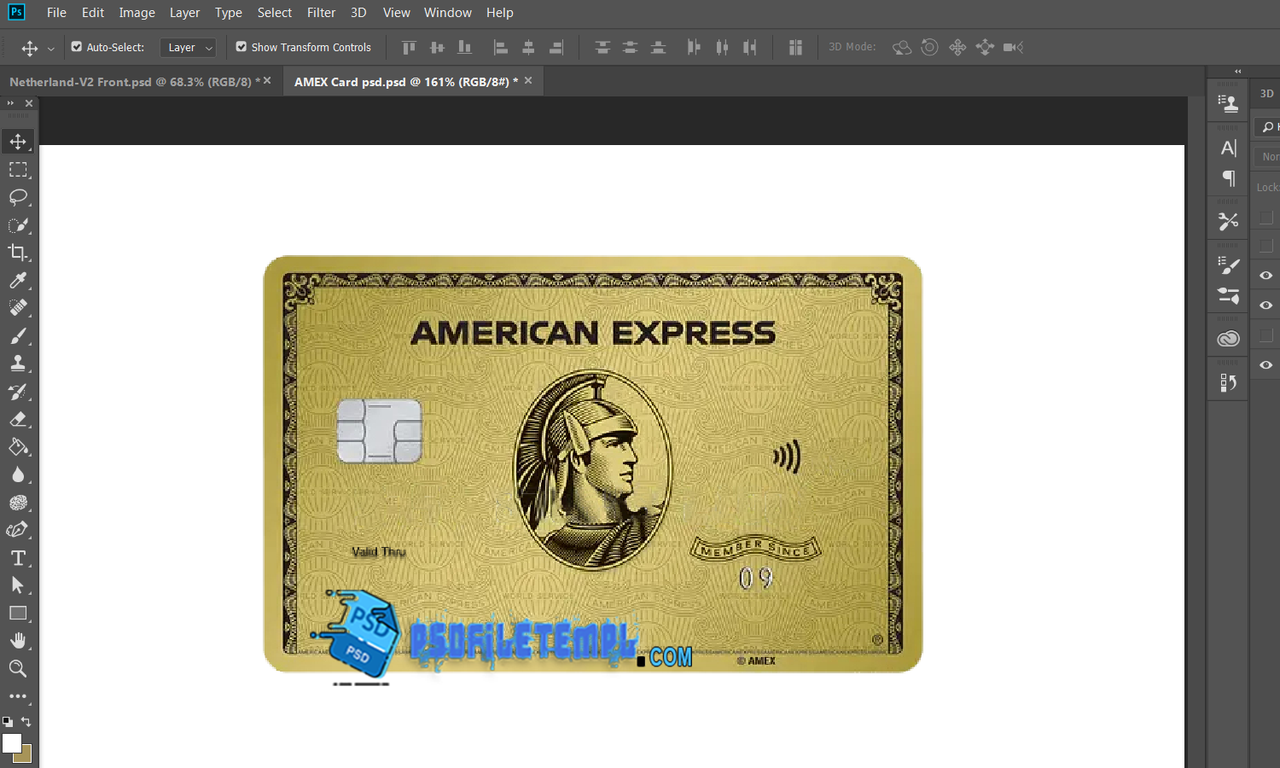The width and height of the screenshot is (1280, 768).
Task: Select the Sponge tool
Action: pyautogui.click(x=18, y=503)
